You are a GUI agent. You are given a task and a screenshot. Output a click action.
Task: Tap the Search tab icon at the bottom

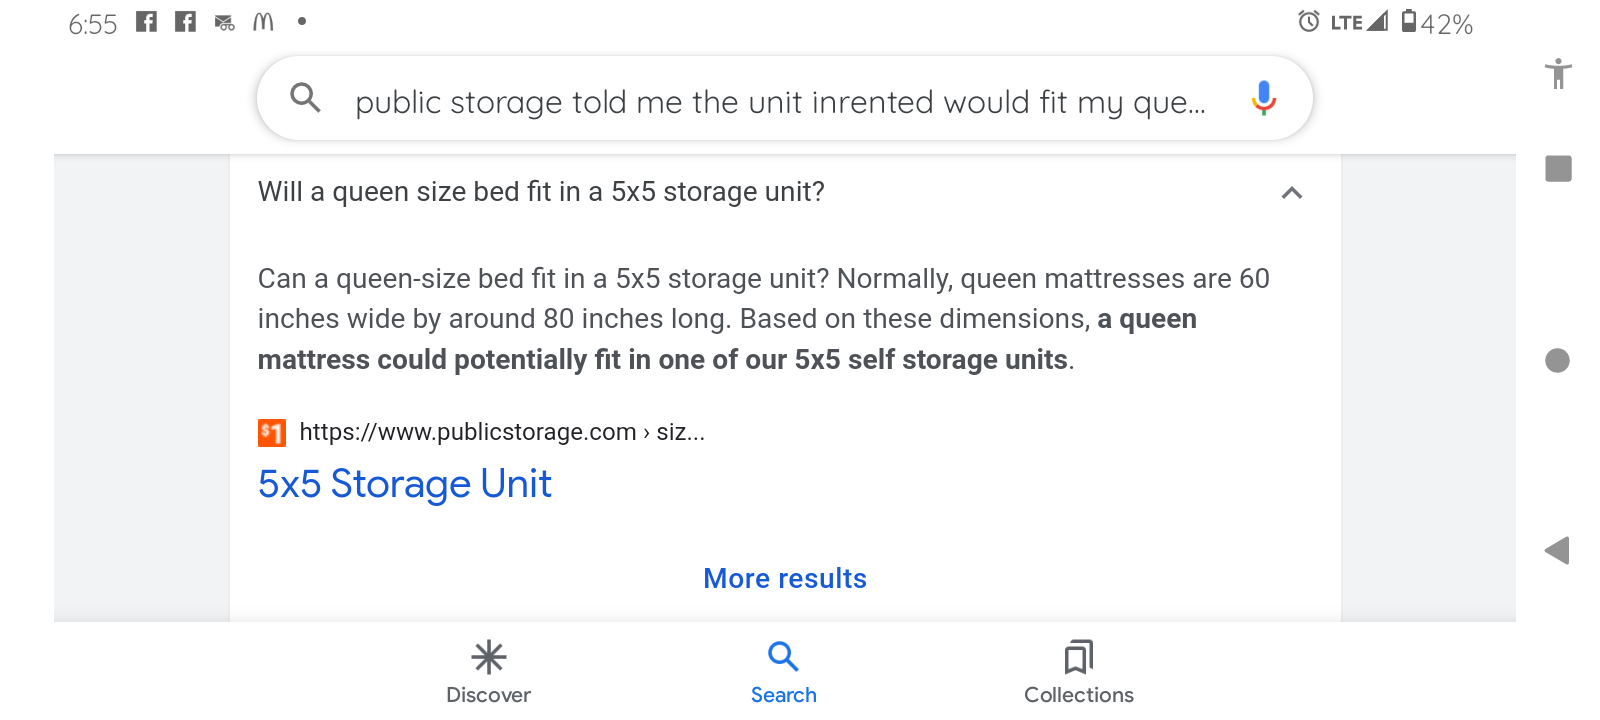[783, 658]
